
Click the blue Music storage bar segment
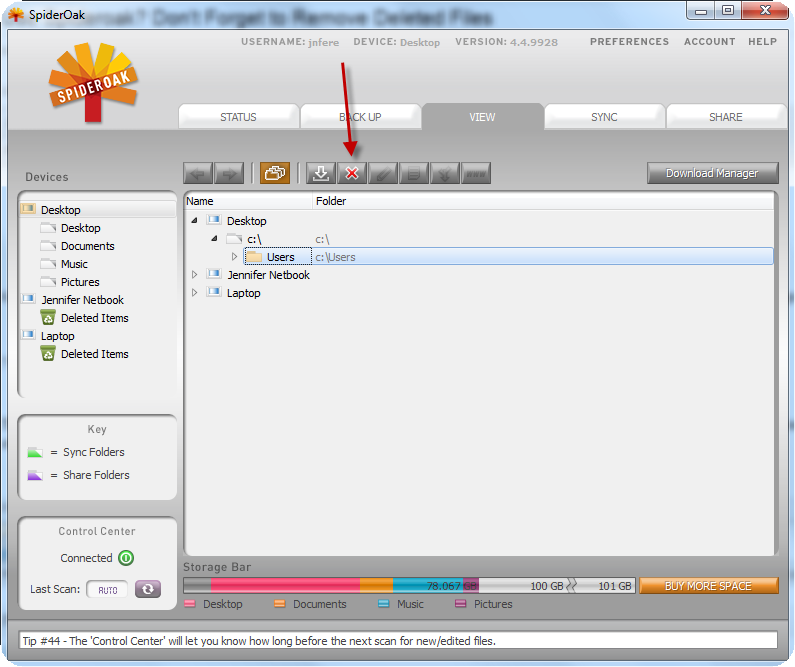427,586
